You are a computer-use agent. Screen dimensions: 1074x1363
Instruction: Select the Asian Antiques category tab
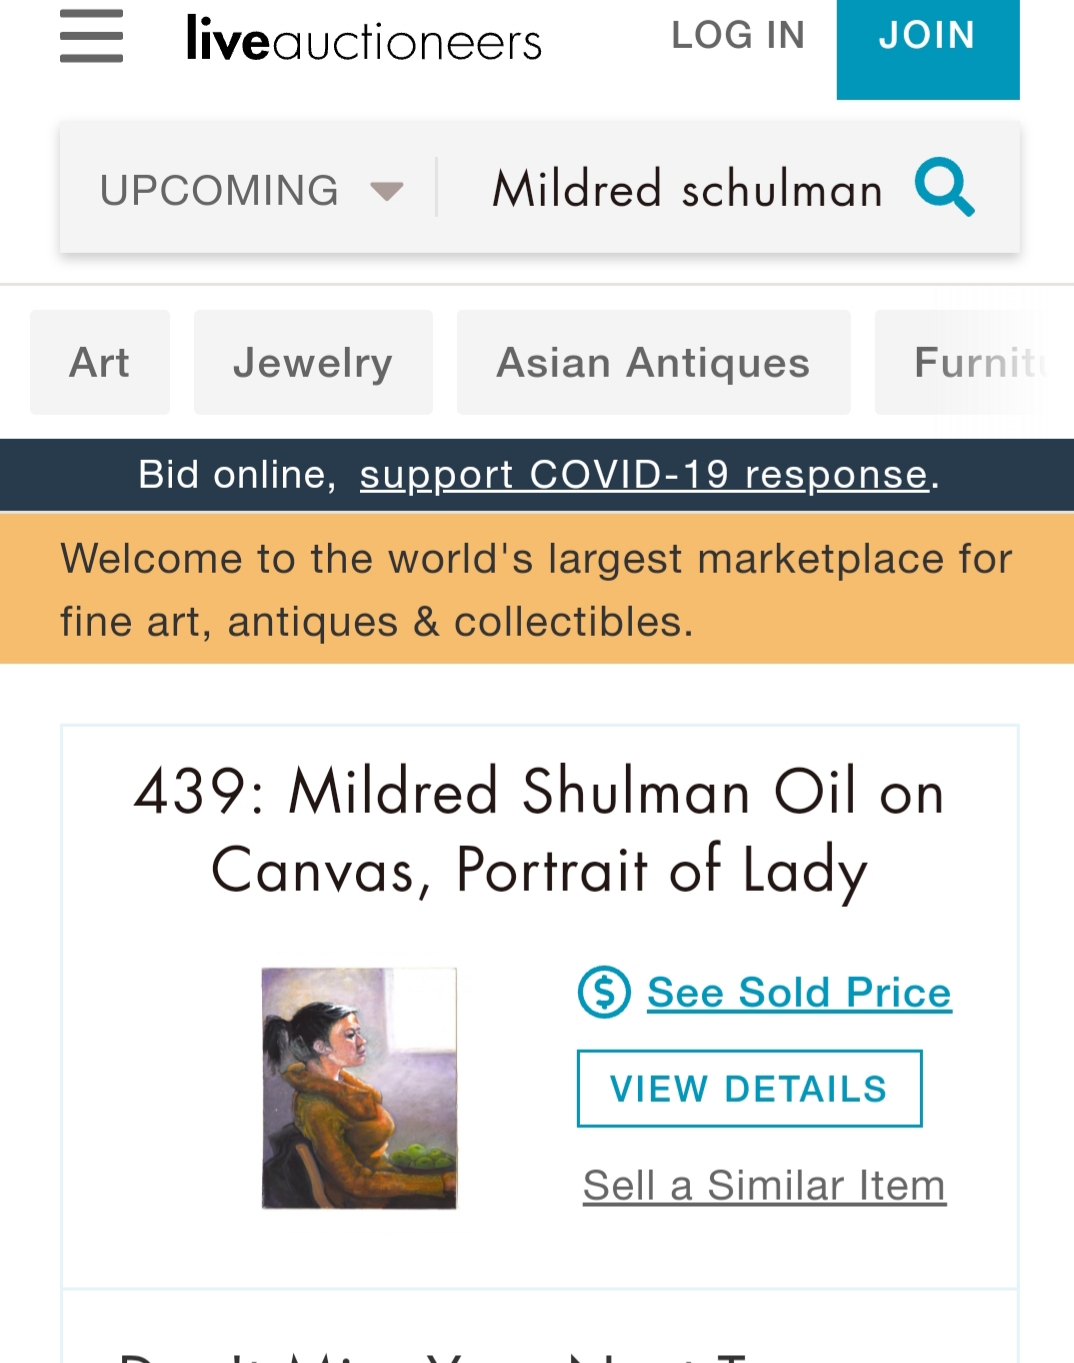(653, 362)
